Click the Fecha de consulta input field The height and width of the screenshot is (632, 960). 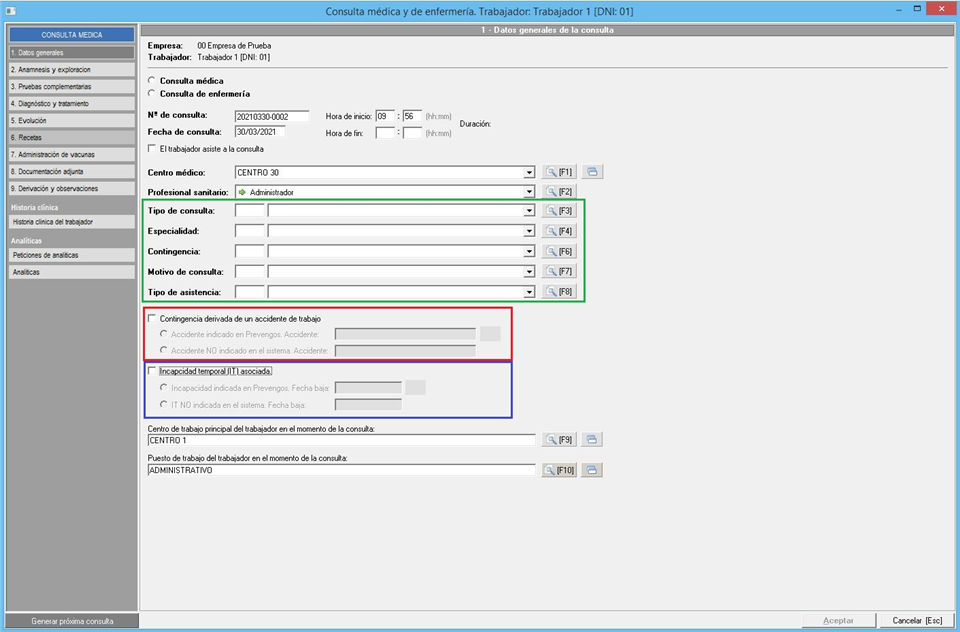[x=261, y=132]
